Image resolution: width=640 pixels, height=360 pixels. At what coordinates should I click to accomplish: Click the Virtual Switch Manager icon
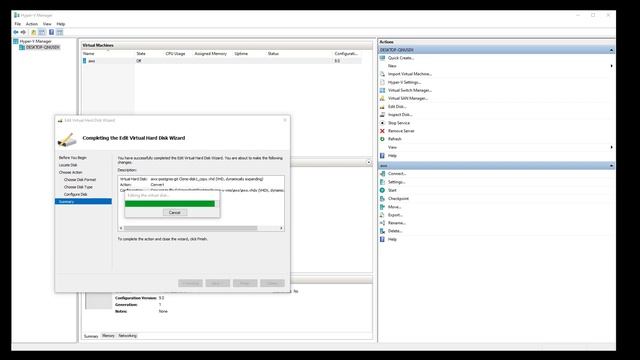382,90
